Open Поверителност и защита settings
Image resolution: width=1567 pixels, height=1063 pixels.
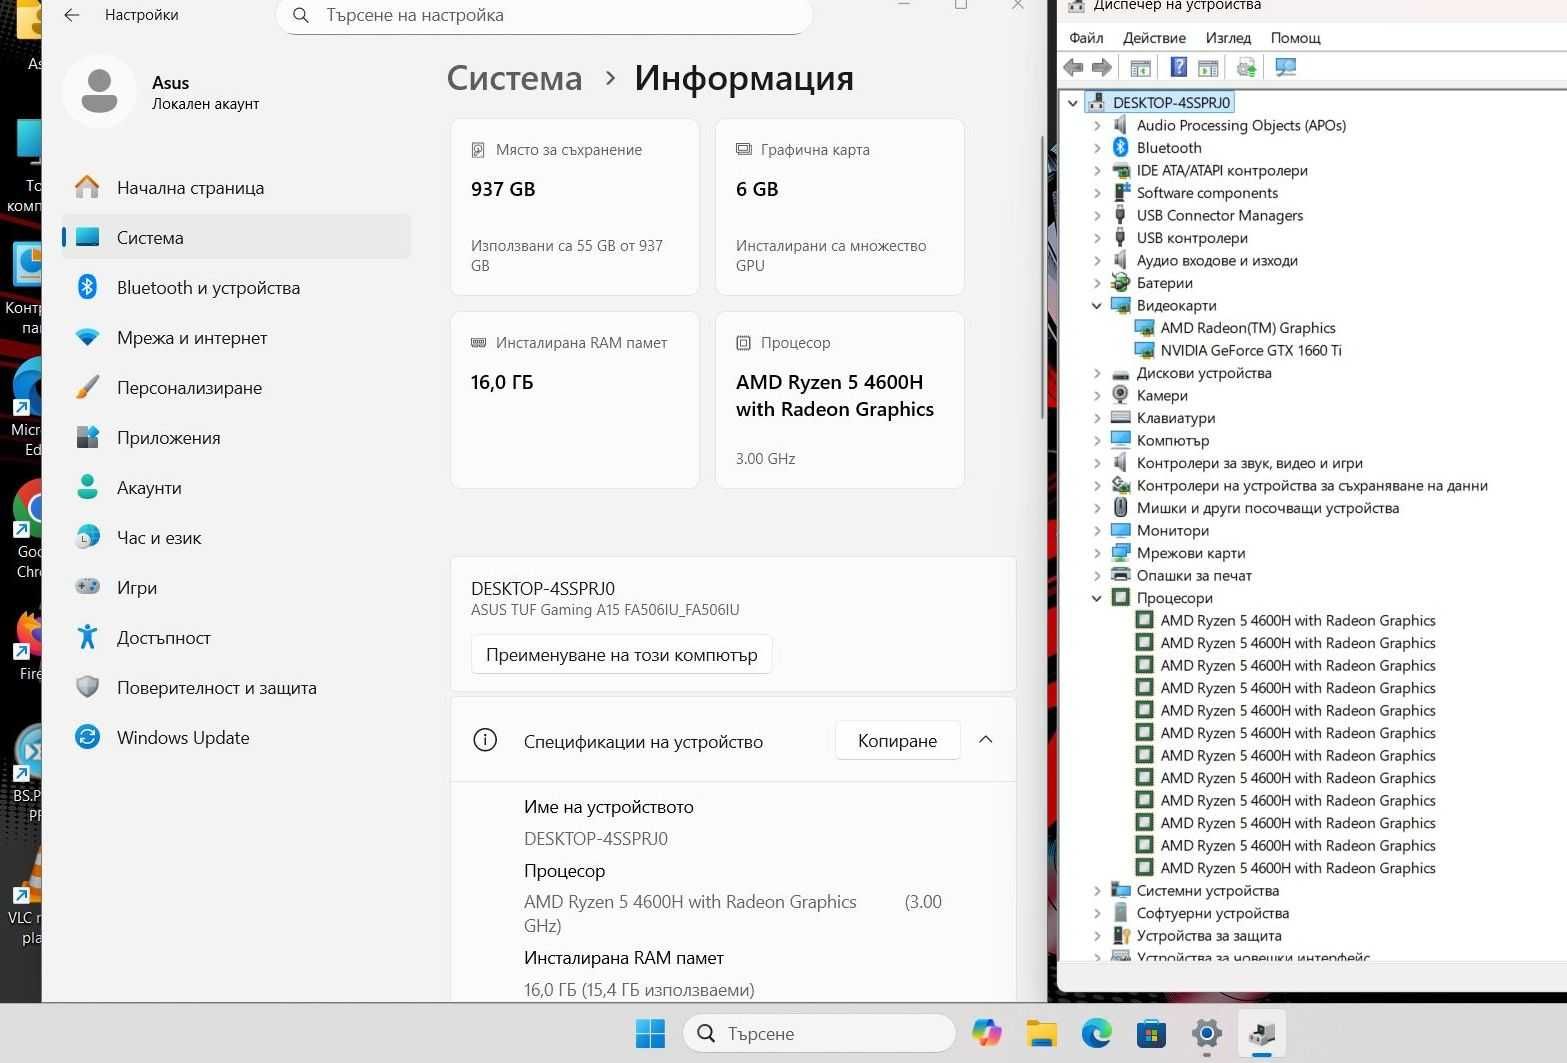pos(236,687)
